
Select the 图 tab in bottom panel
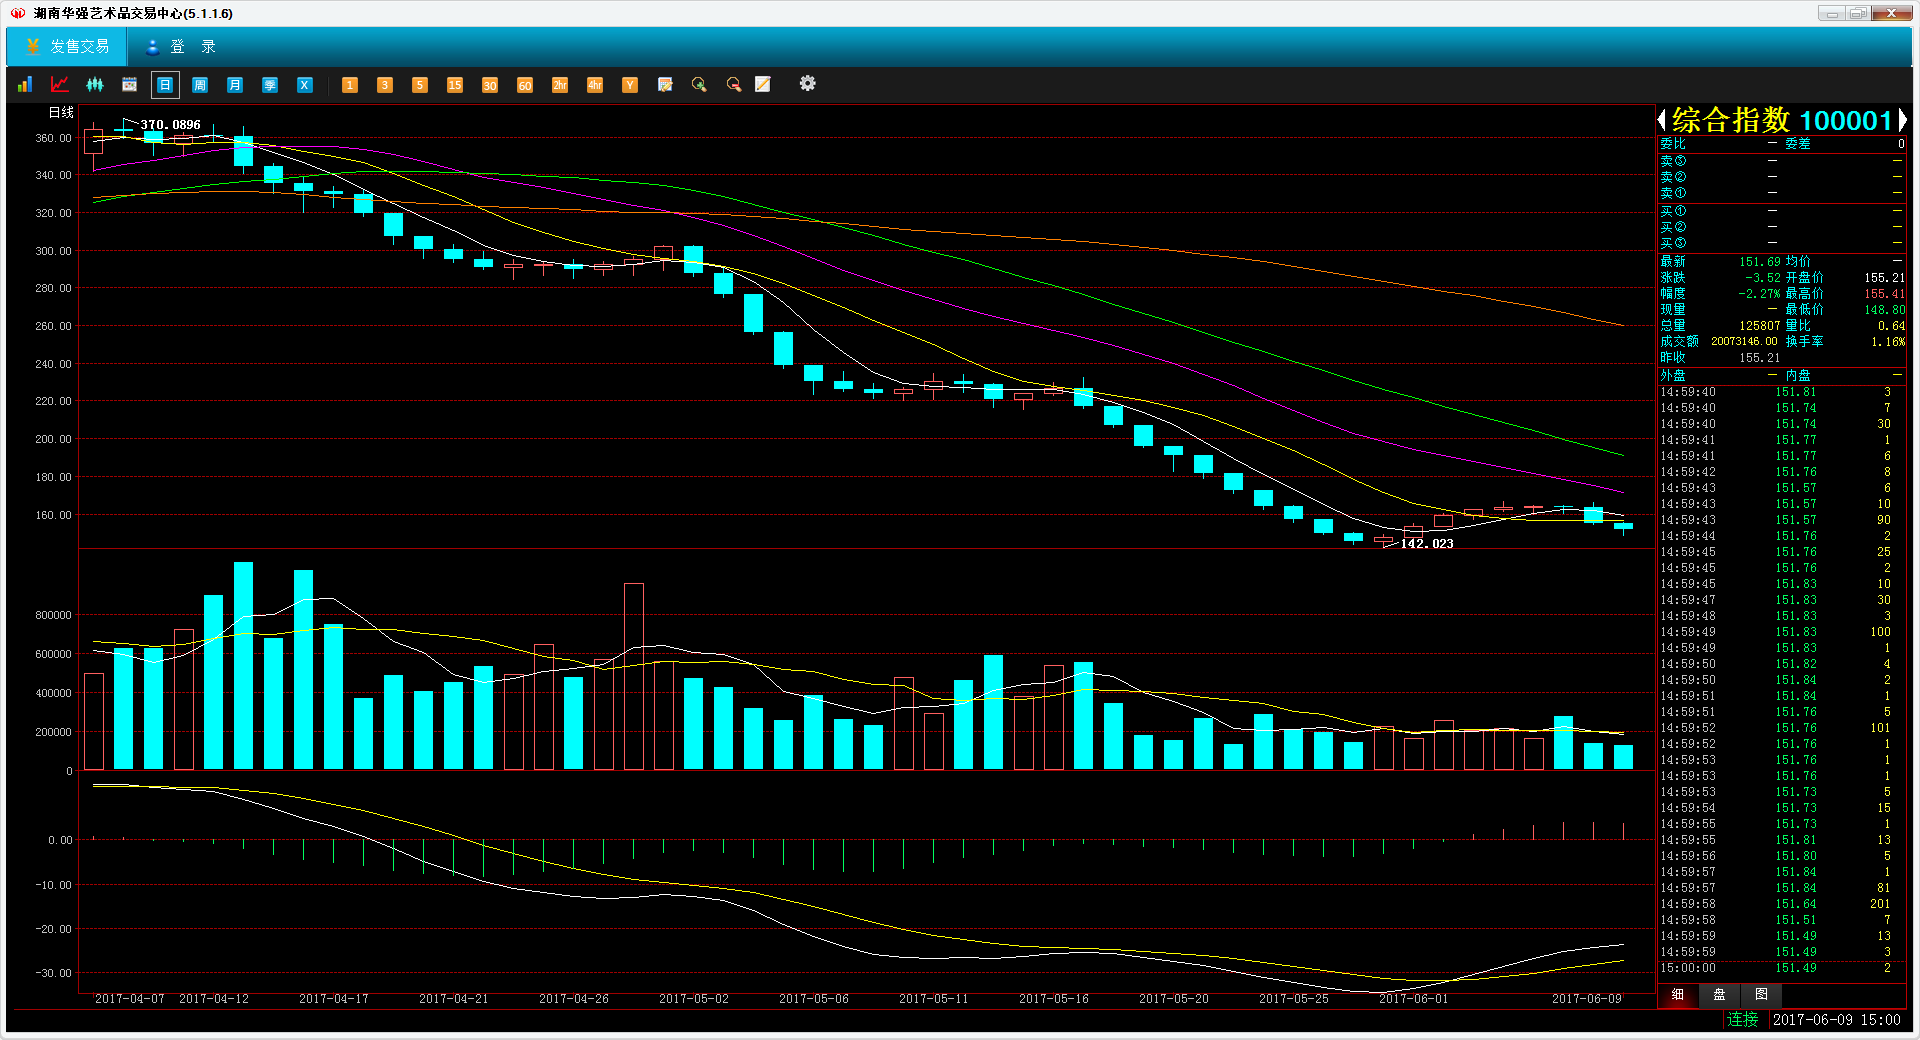(x=1761, y=995)
